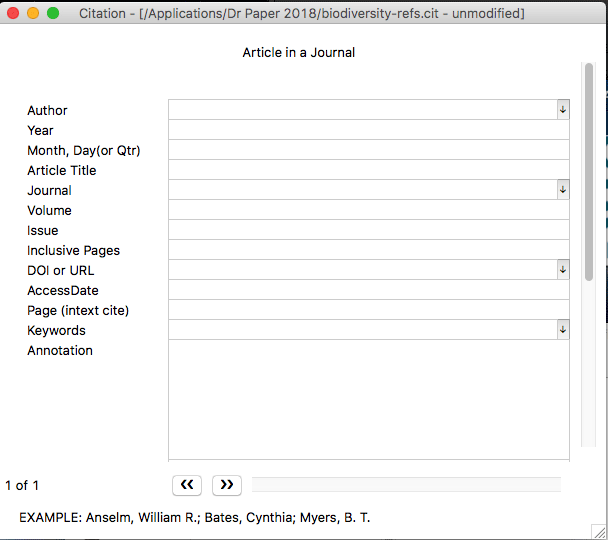This screenshot has width=608, height=540.
Task: Open the DOI or URL dropdown
Action: (x=563, y=270)
